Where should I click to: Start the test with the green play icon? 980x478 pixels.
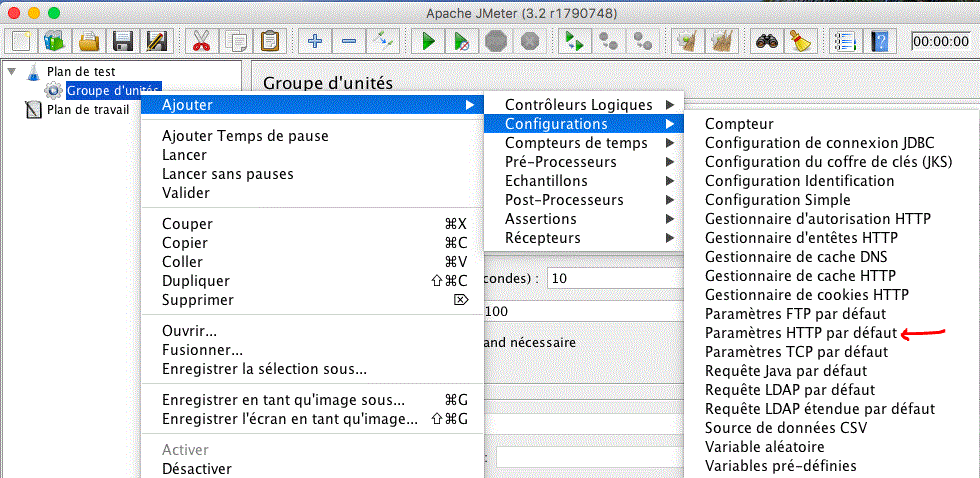point(428,42)
